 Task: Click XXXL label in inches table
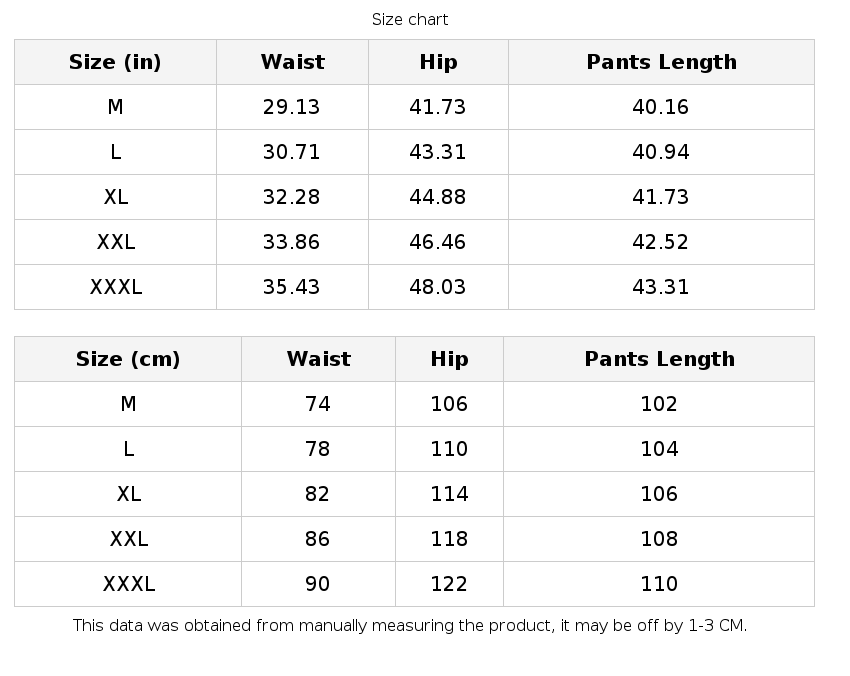tap(116, 287)
